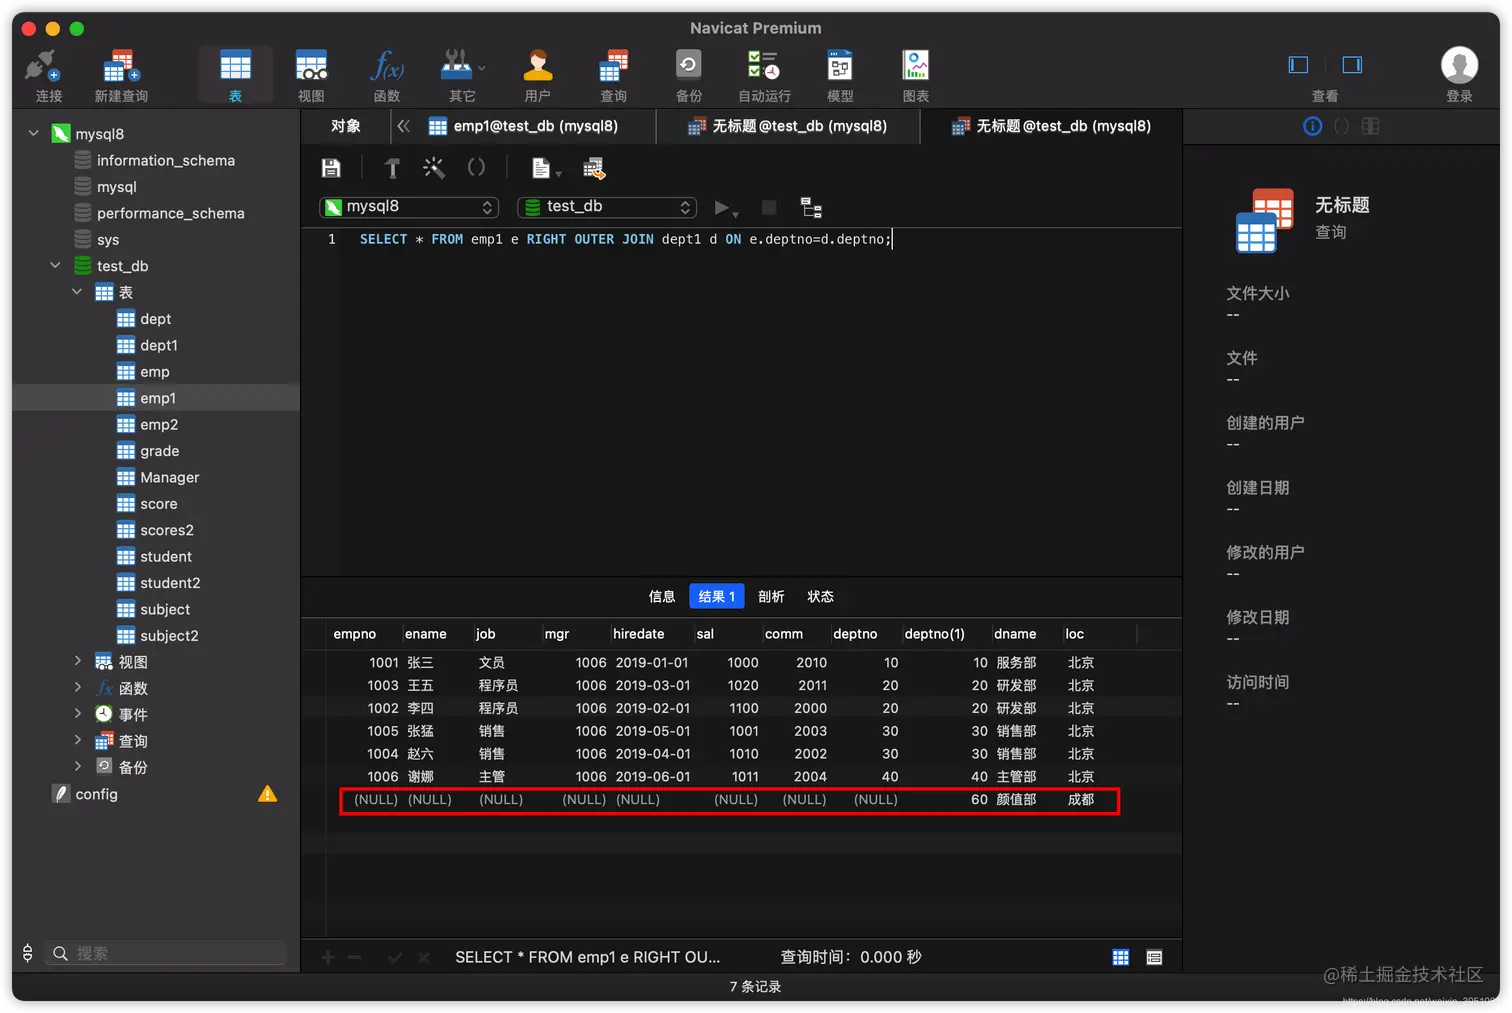Expand the 备份 (Backup) tree node
Image resolution: width=1512 pixels, height=1013 pixels.
tap(77, 766)
